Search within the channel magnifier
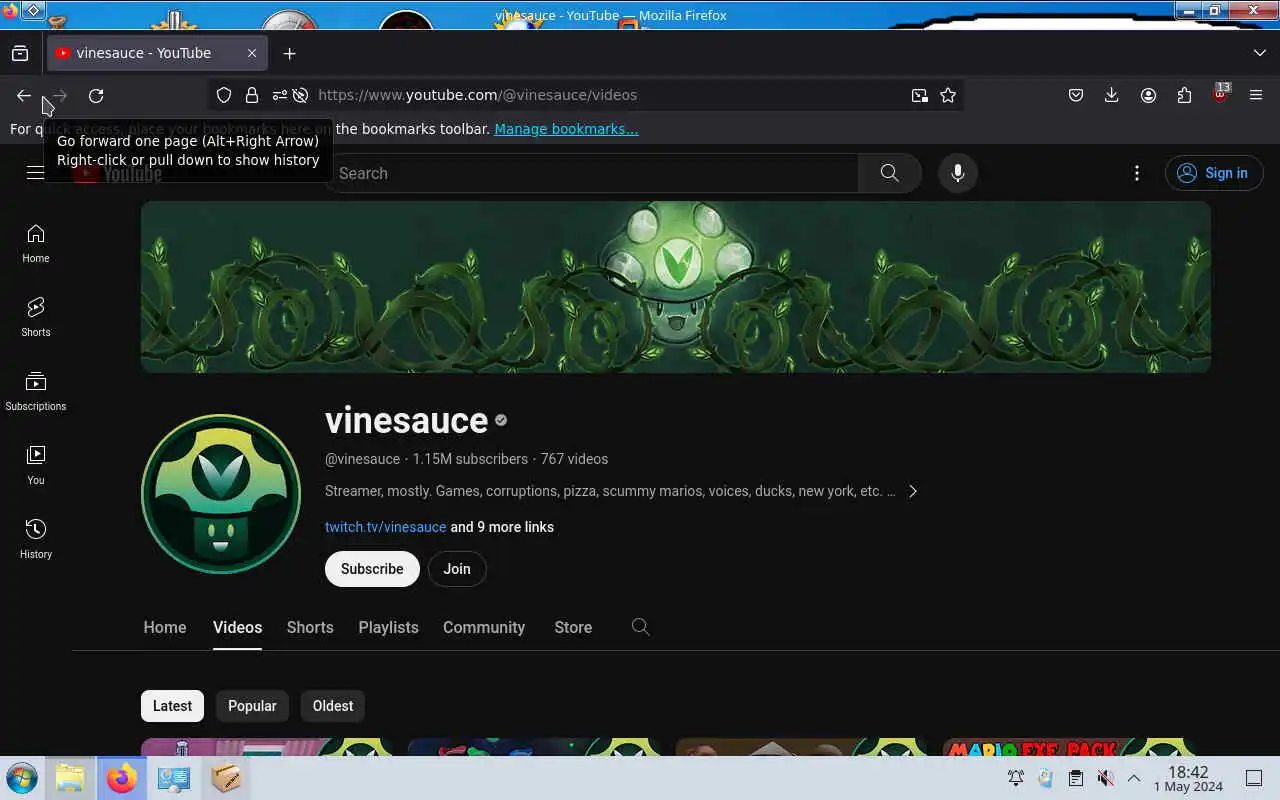 (x=641, y=627)
